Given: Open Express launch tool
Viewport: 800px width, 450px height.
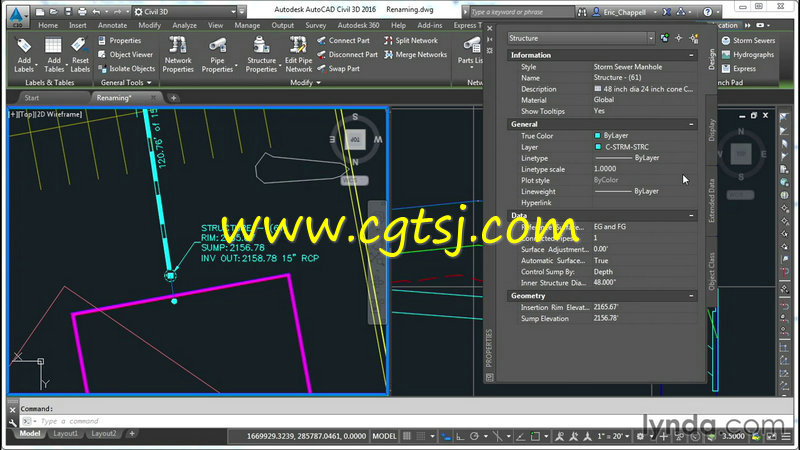Looking at the screenshot, I should click(739, 68).
